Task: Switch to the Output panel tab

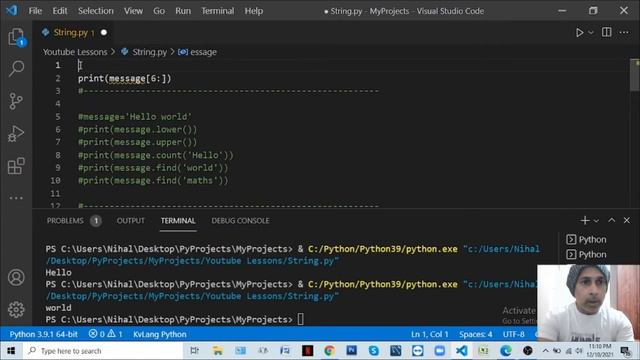Action: pos(131,220)
